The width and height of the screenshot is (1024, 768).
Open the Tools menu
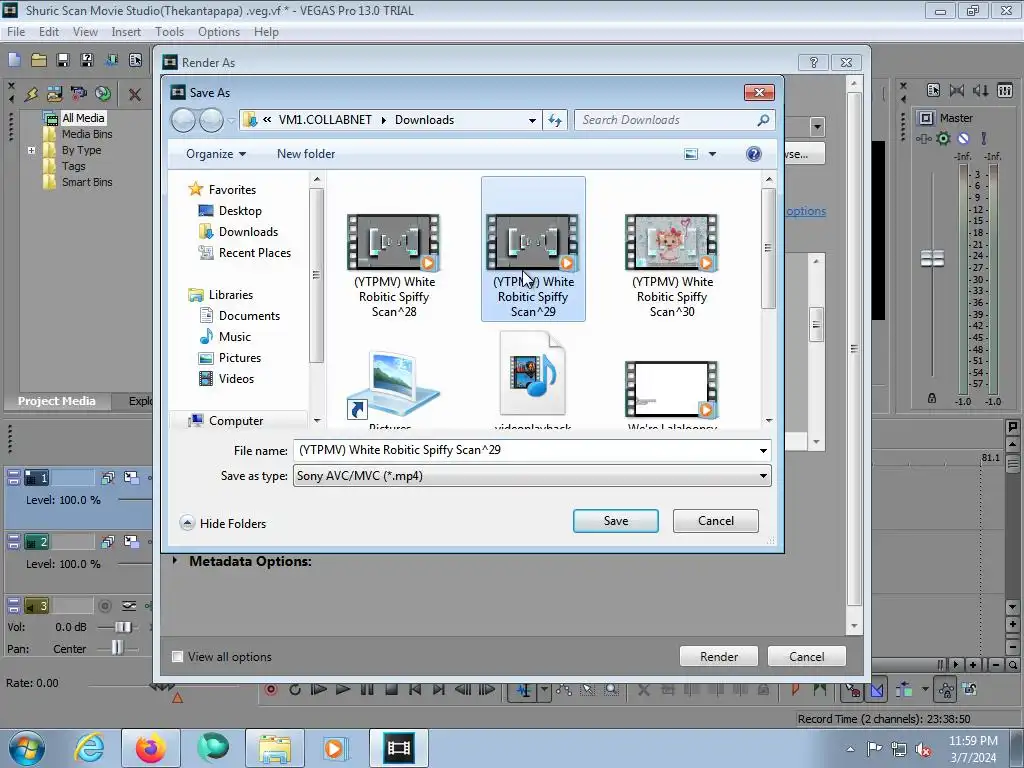tap(169, 32)
